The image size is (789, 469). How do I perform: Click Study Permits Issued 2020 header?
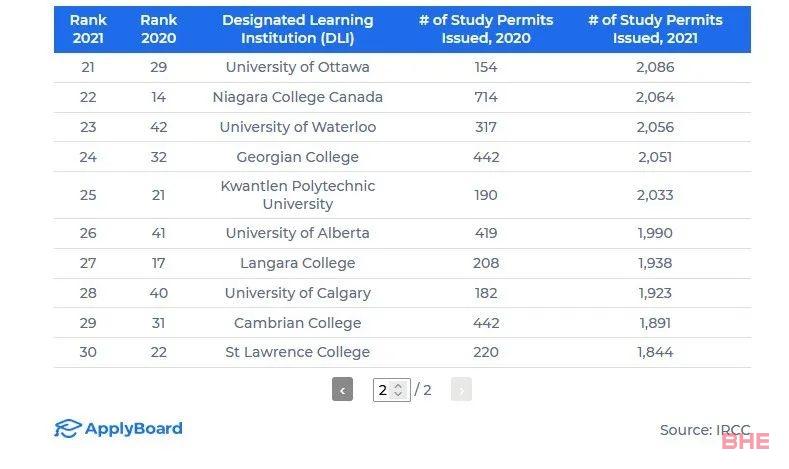tap(486, 29)
